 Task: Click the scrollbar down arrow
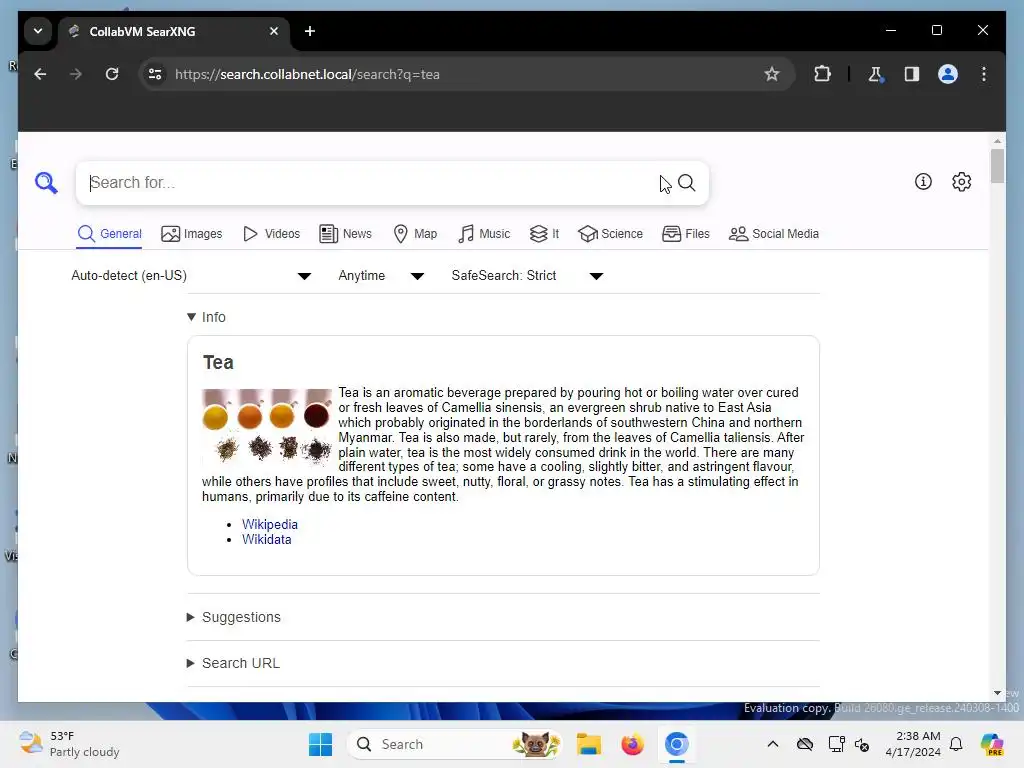(997, 693)
